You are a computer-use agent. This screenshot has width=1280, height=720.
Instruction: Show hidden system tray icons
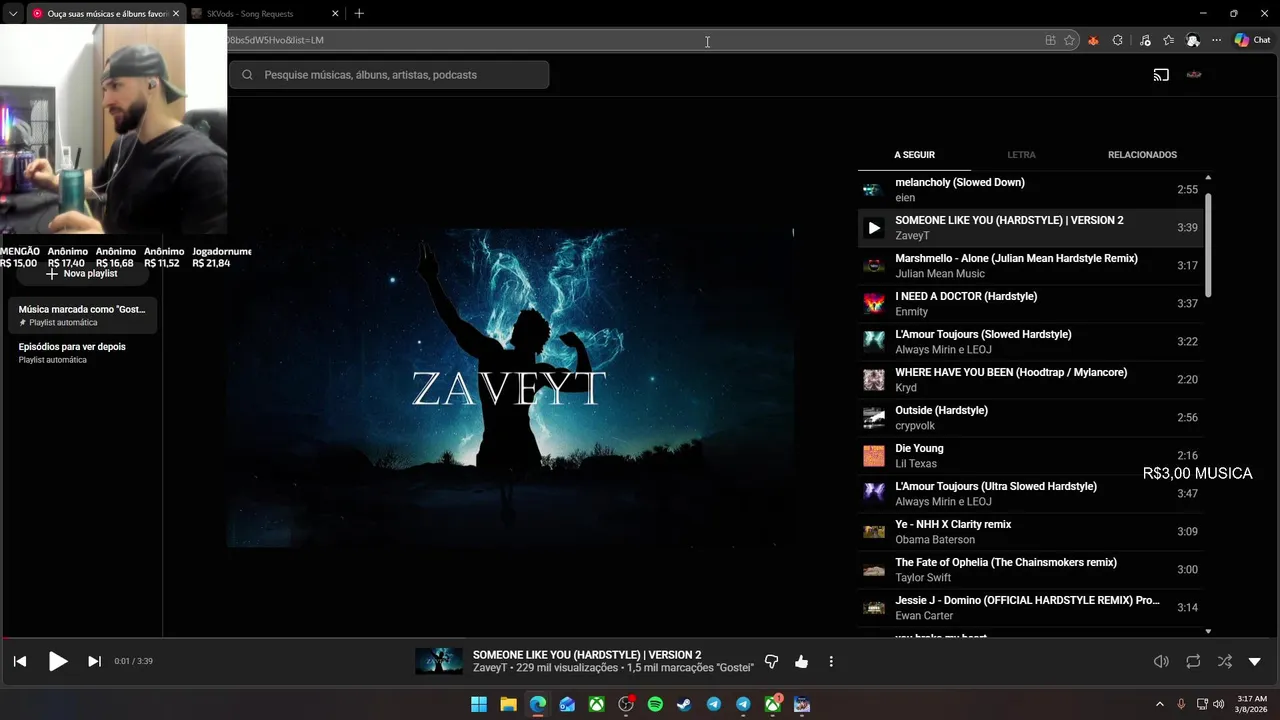click(x=1160, y=704)
